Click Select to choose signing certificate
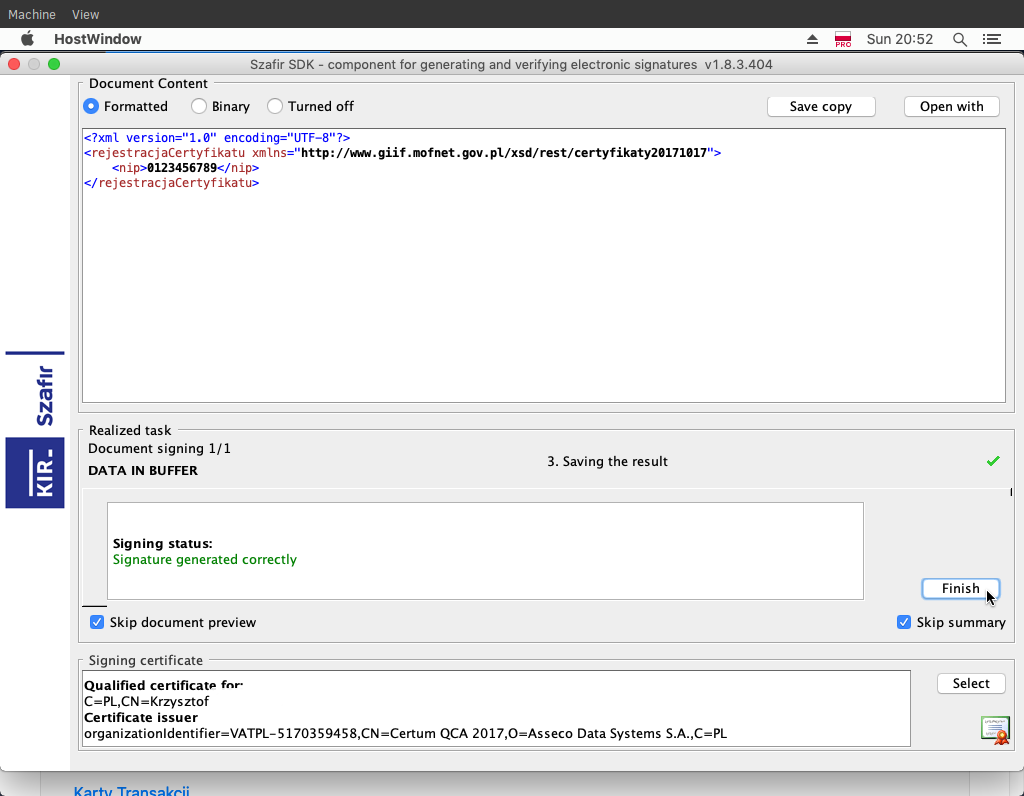1024x796 pixels. tap(970, 683)
